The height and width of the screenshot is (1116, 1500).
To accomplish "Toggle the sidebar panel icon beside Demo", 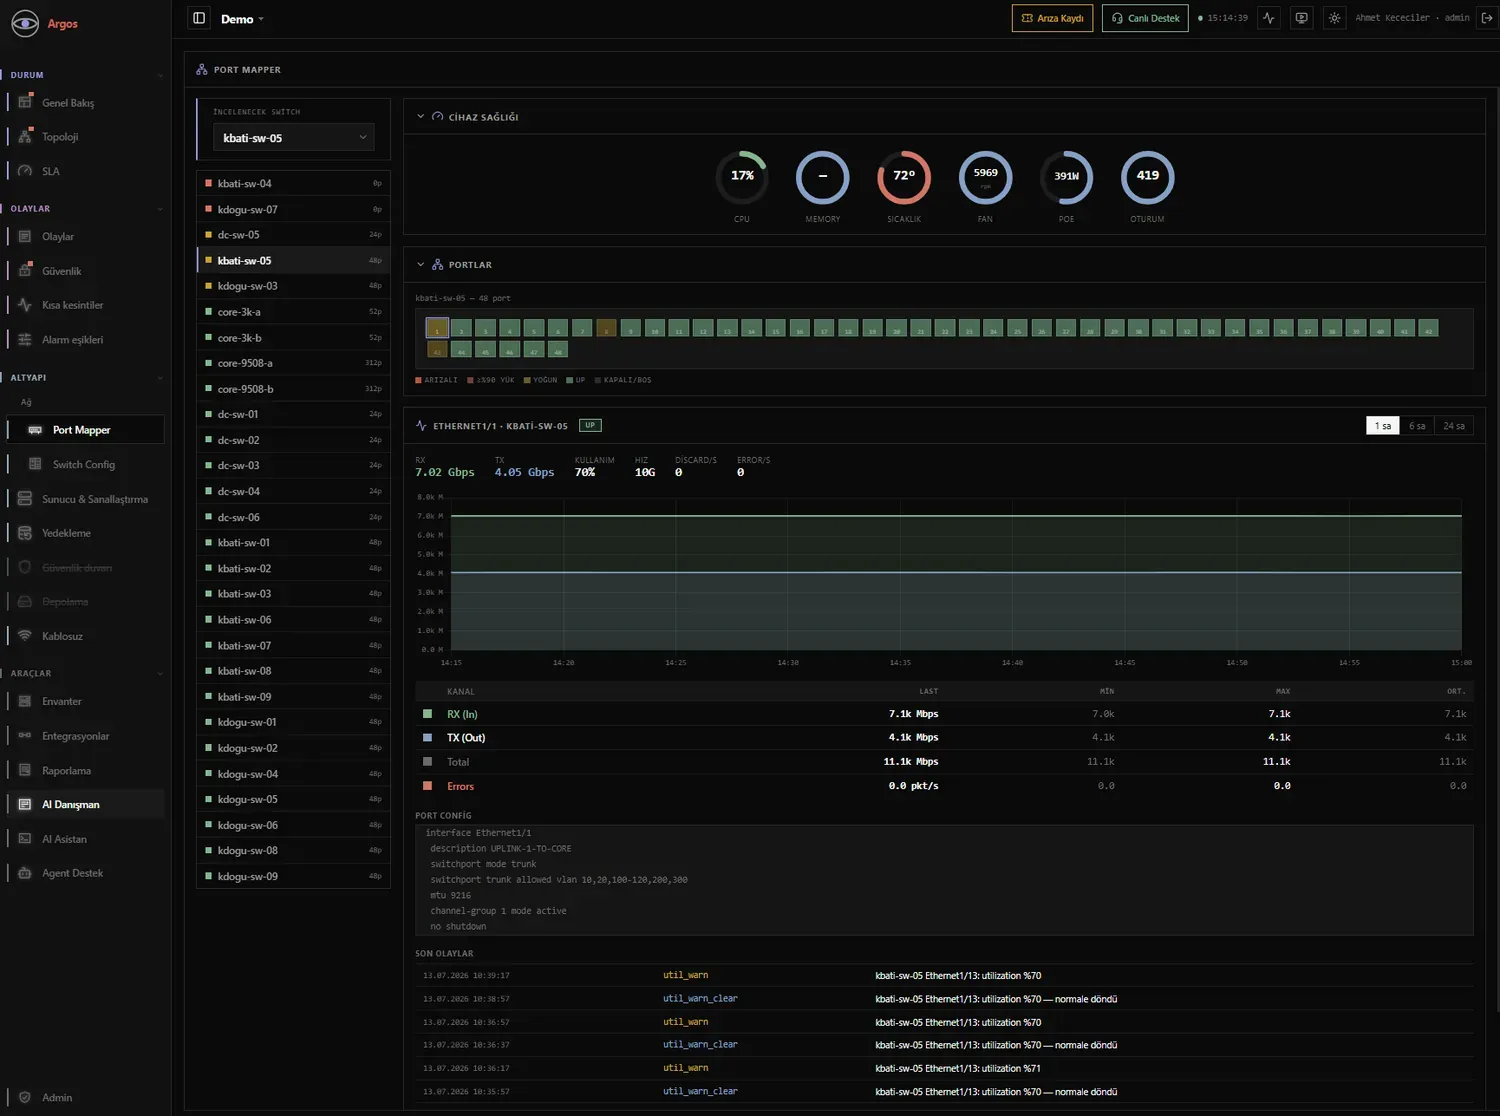I will [199, 18].
